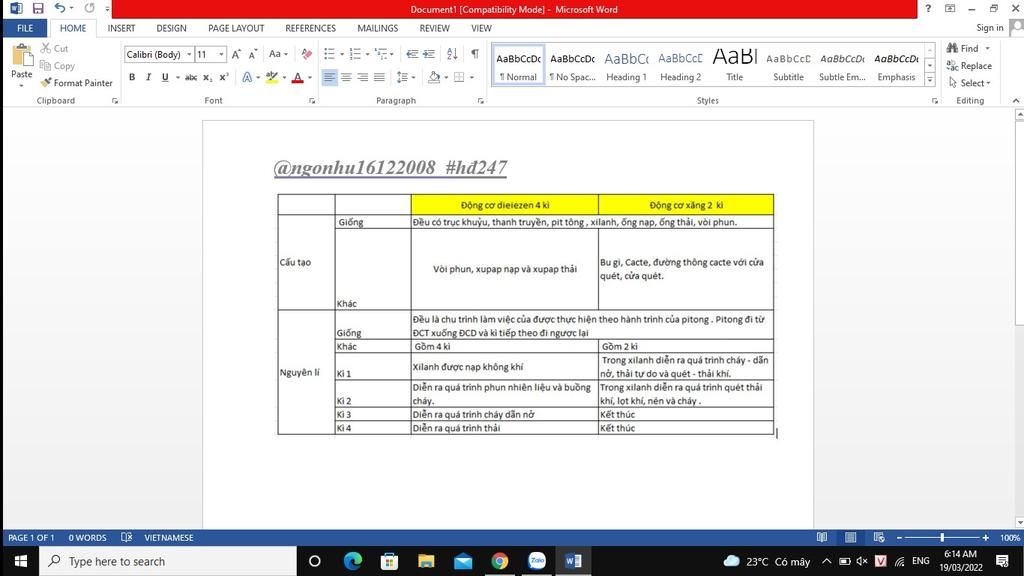
Task: Align text to the right
Action: pyautogui.click(x=362, y=77)
